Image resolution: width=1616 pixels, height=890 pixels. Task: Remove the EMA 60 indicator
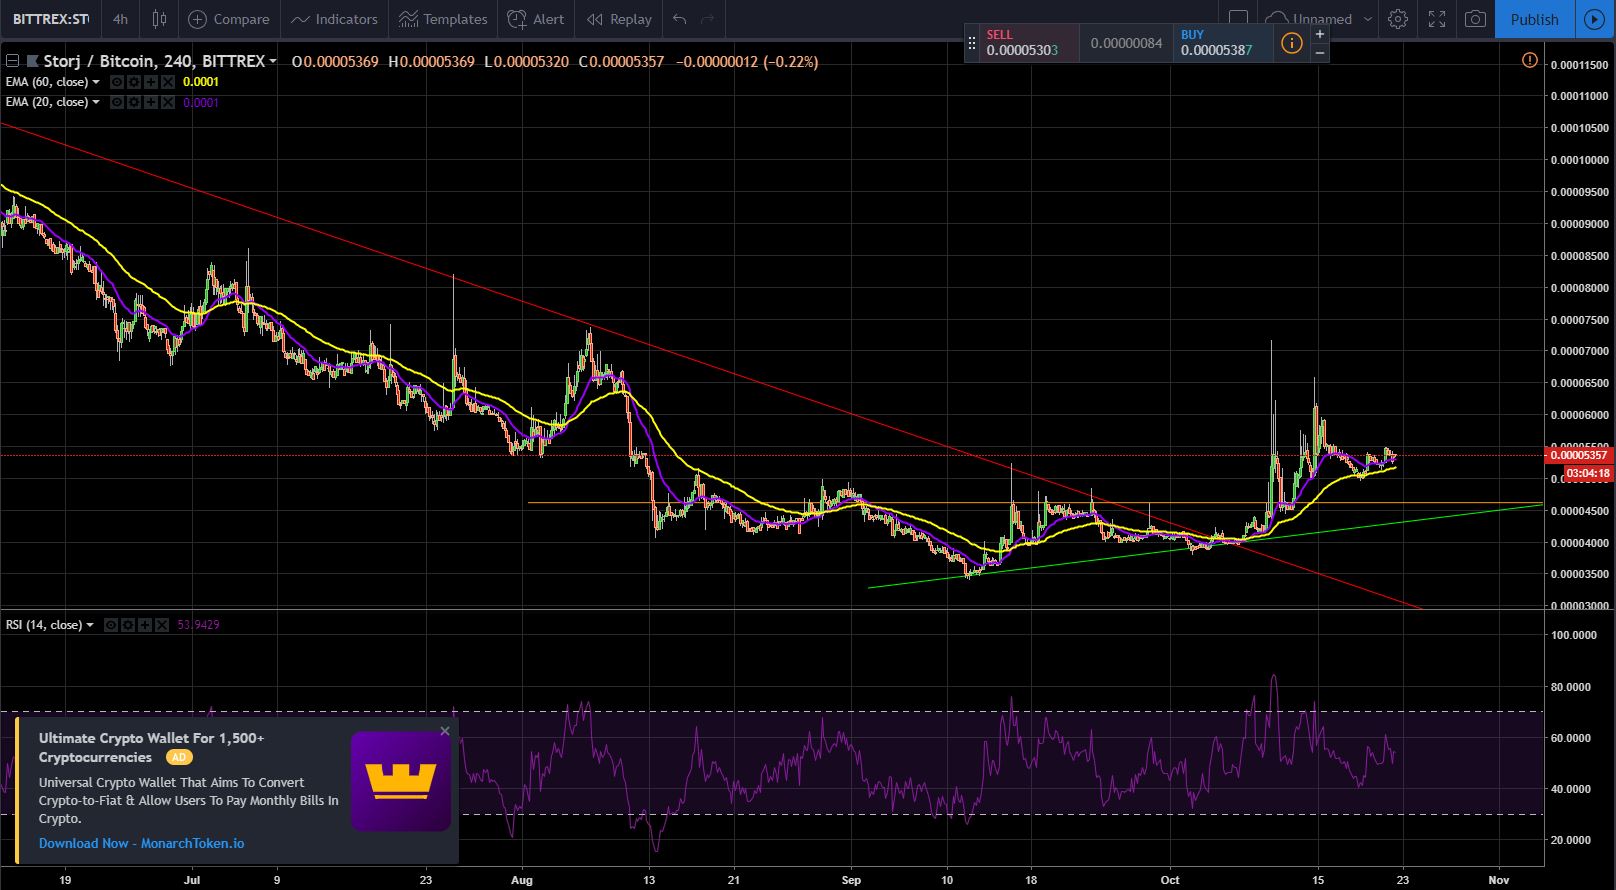167,82
